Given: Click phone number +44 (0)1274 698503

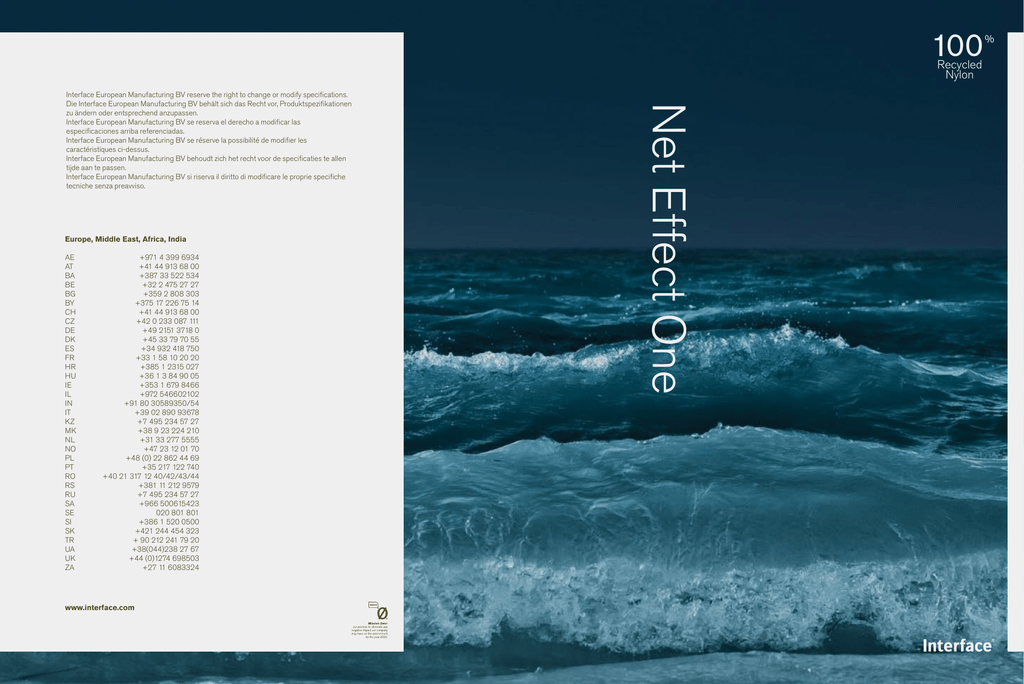Looking at the screenshot, I should 164,559.
